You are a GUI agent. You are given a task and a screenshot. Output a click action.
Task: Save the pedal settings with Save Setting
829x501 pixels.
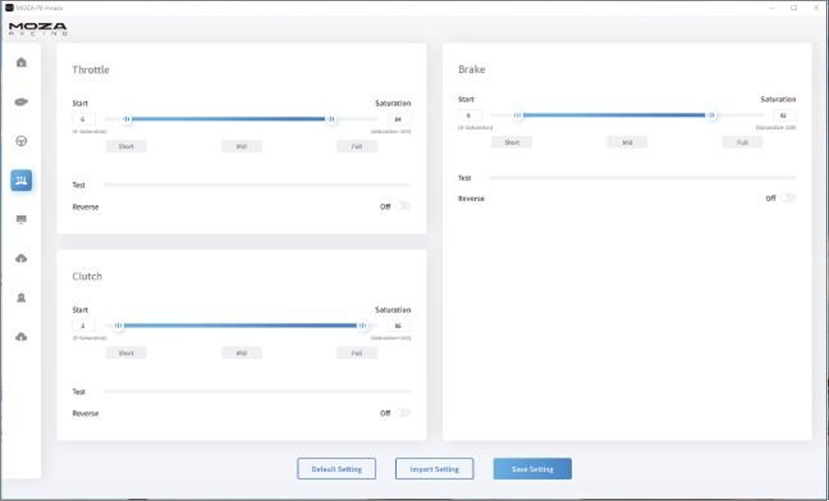pyautogui.click(x=532, y=469)
